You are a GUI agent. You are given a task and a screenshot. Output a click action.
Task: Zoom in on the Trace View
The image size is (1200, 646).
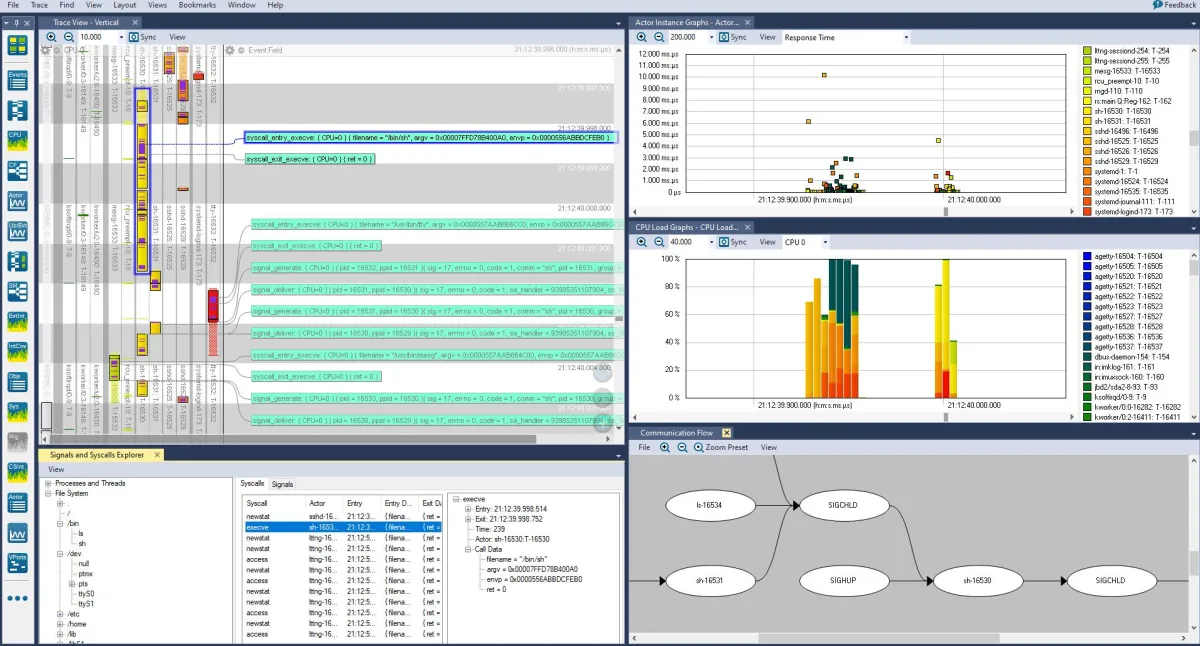point(51,37)
